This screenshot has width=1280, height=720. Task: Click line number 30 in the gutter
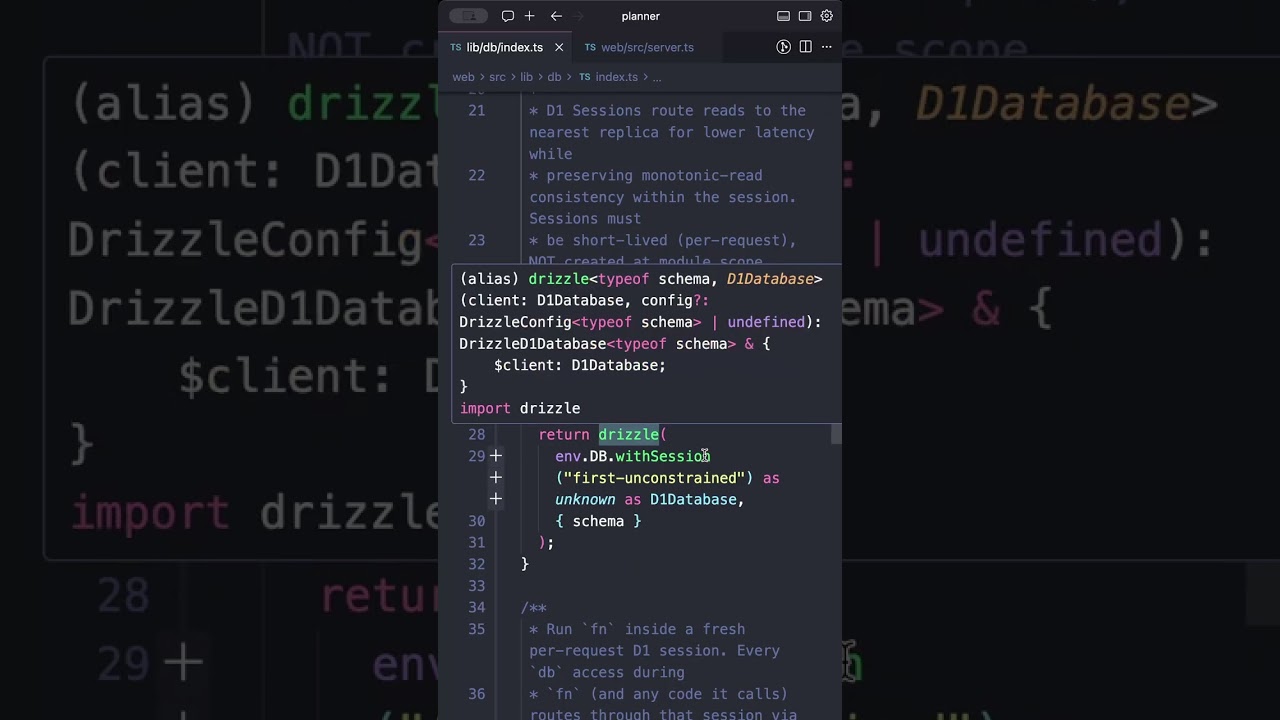coord(477,521)
